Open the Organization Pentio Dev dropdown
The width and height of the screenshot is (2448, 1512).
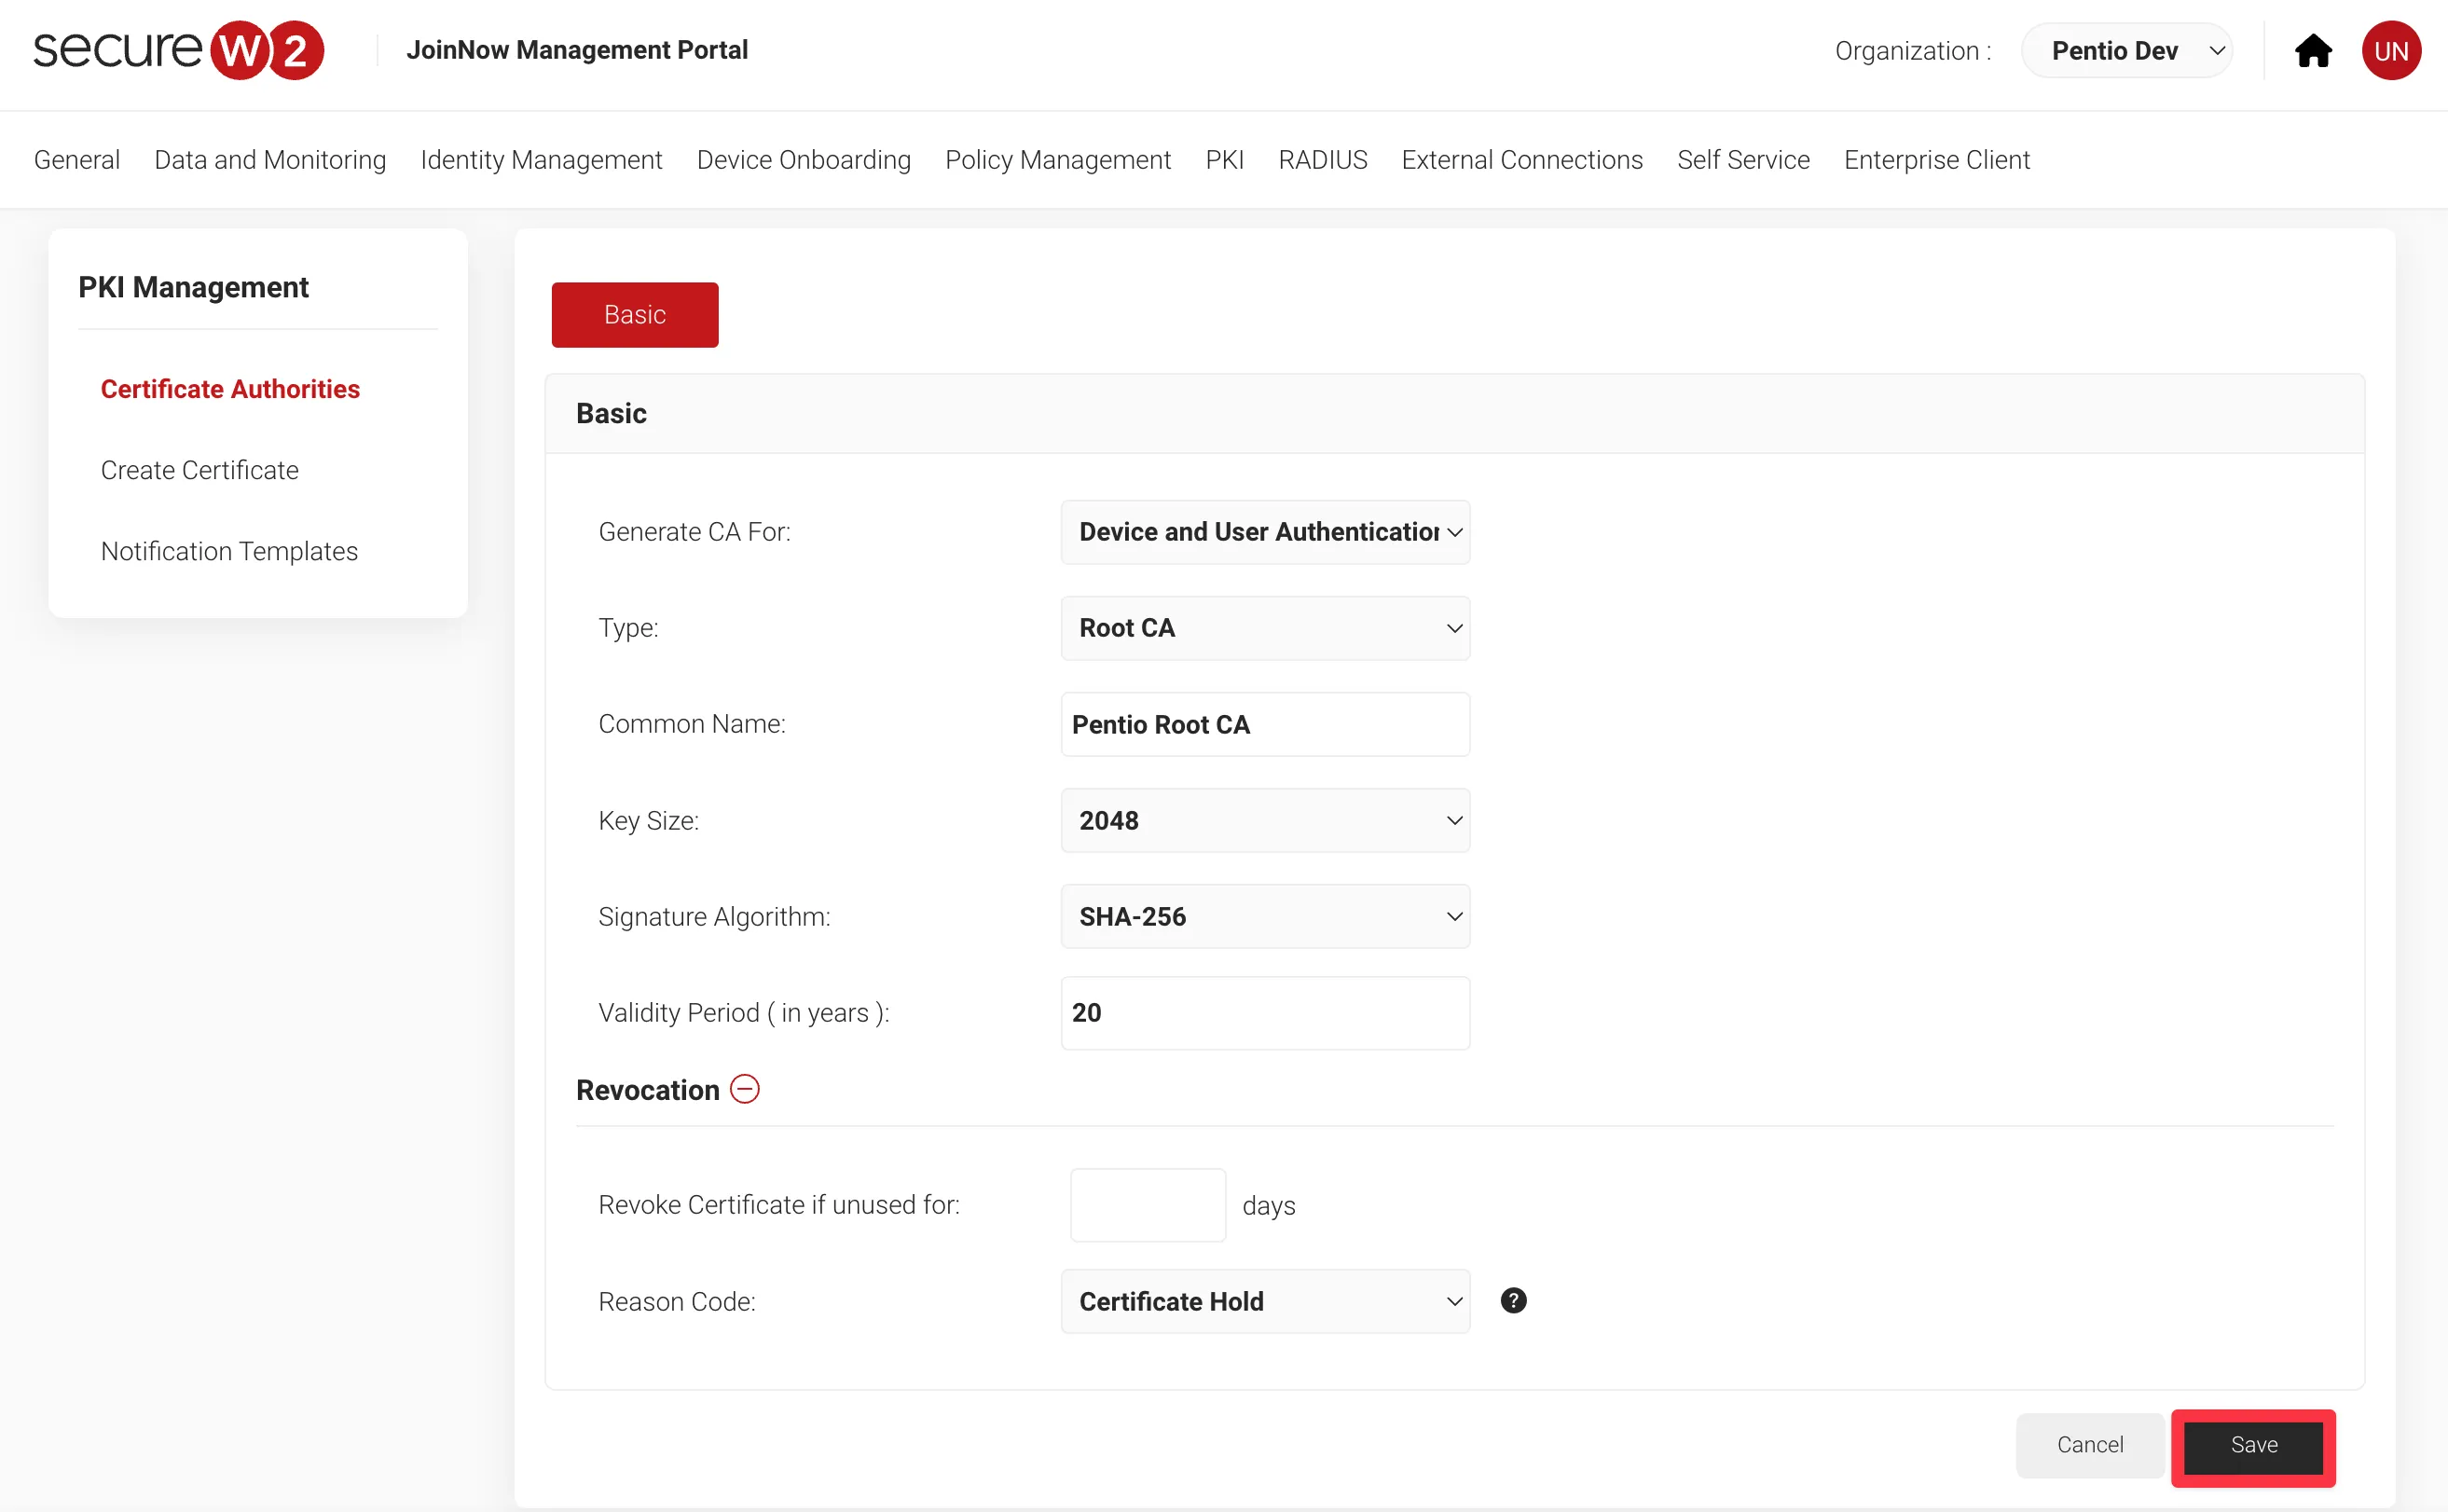[x=2126, y=51]
